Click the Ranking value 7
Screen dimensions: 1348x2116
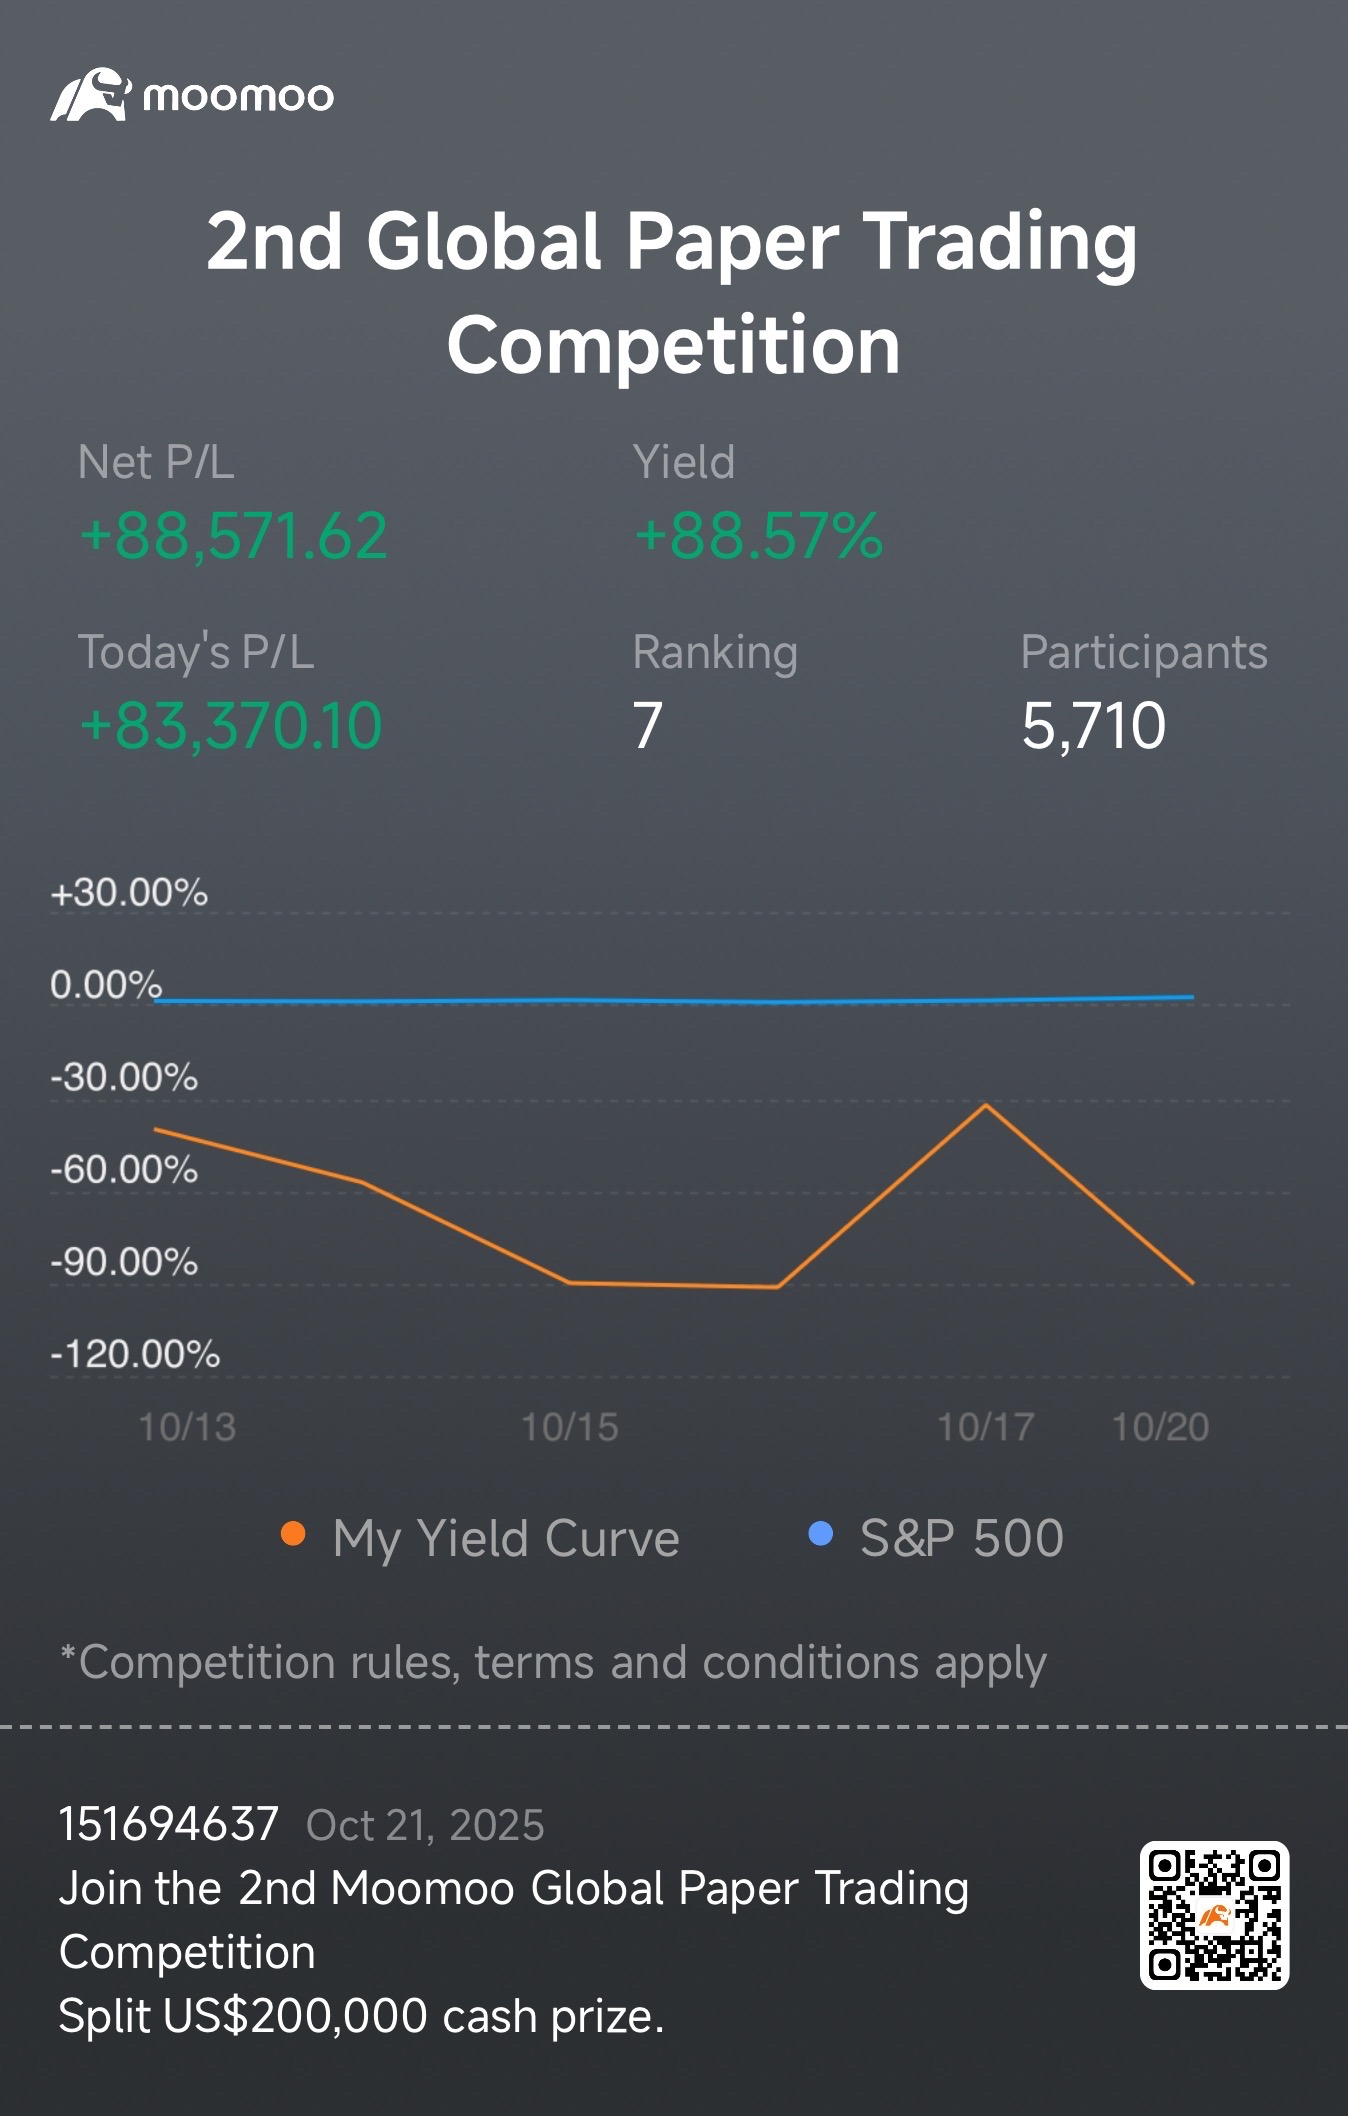pos(648,725)
